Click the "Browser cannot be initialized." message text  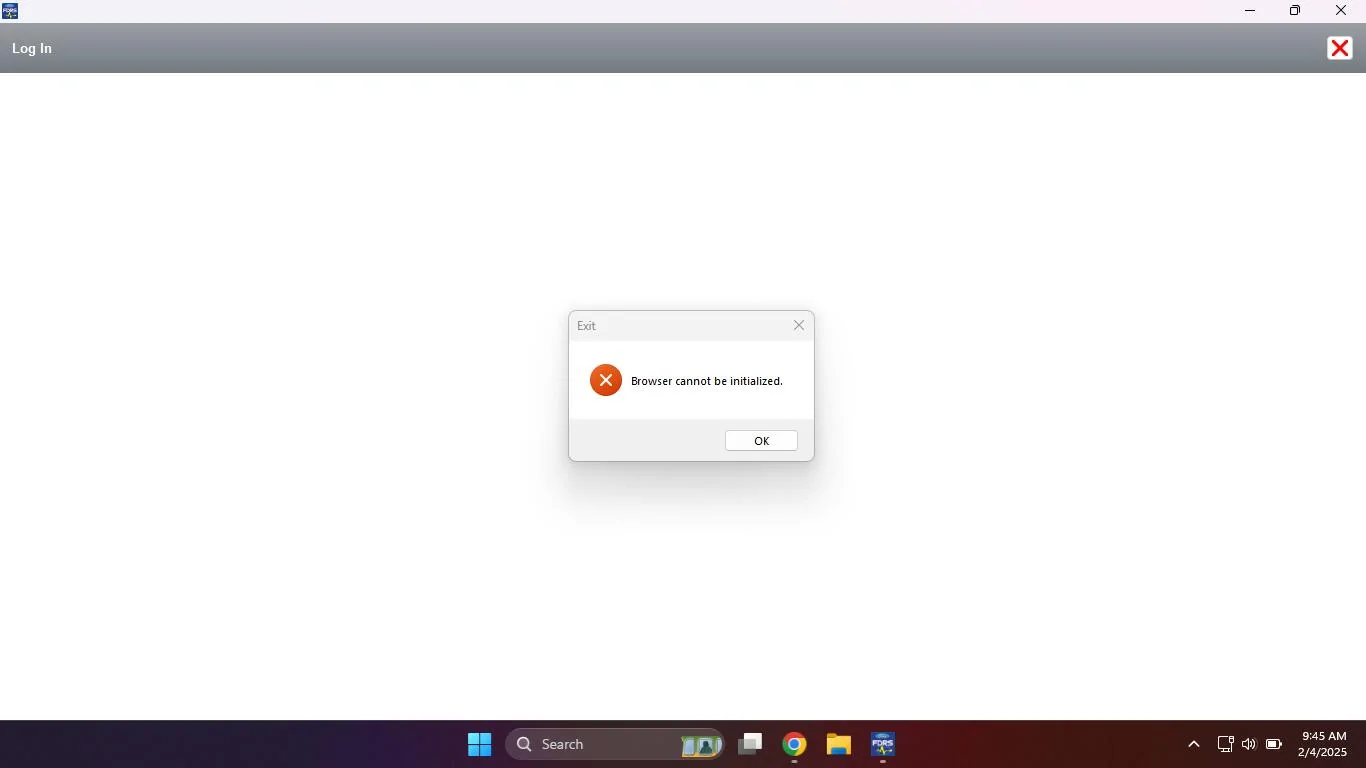pos(706,381)
